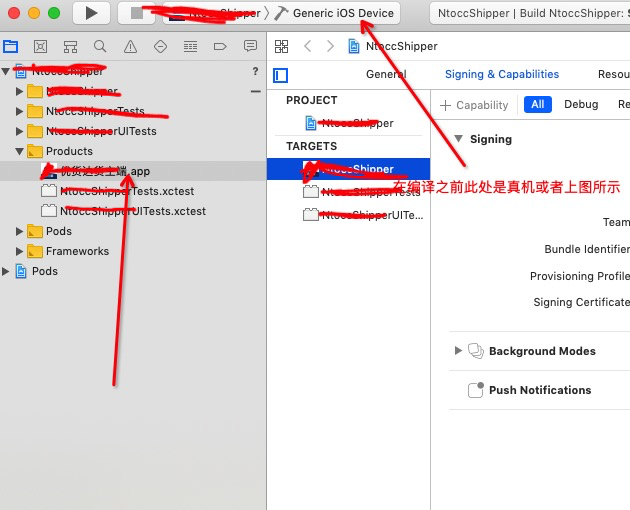The image size is (630, 510).
Task: Expand the Frameworks folder
Action: click(19, 251)
